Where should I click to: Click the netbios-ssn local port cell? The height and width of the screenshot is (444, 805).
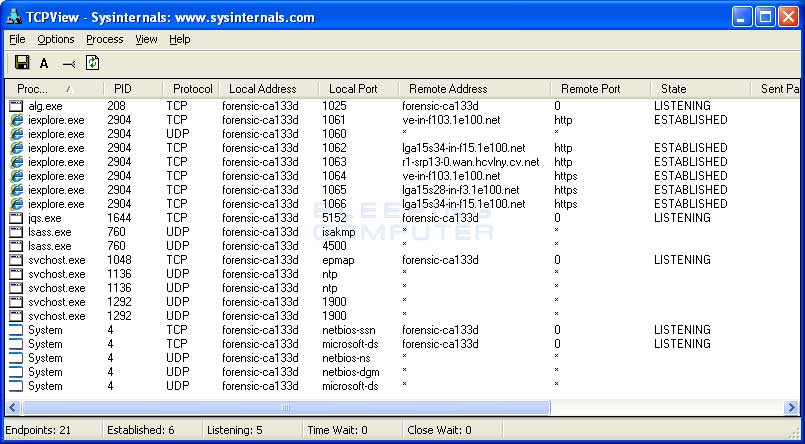(x=349, y=330)
